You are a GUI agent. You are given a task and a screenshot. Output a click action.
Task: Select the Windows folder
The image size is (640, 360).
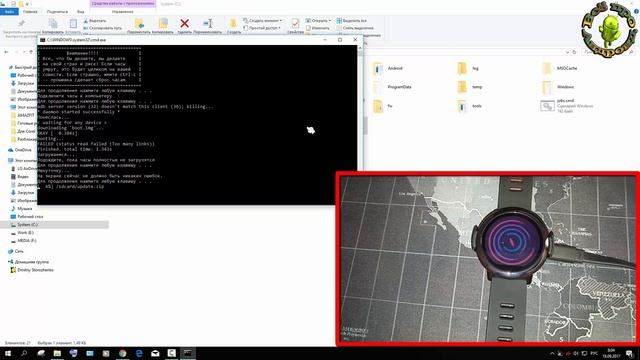coord(558,87)
